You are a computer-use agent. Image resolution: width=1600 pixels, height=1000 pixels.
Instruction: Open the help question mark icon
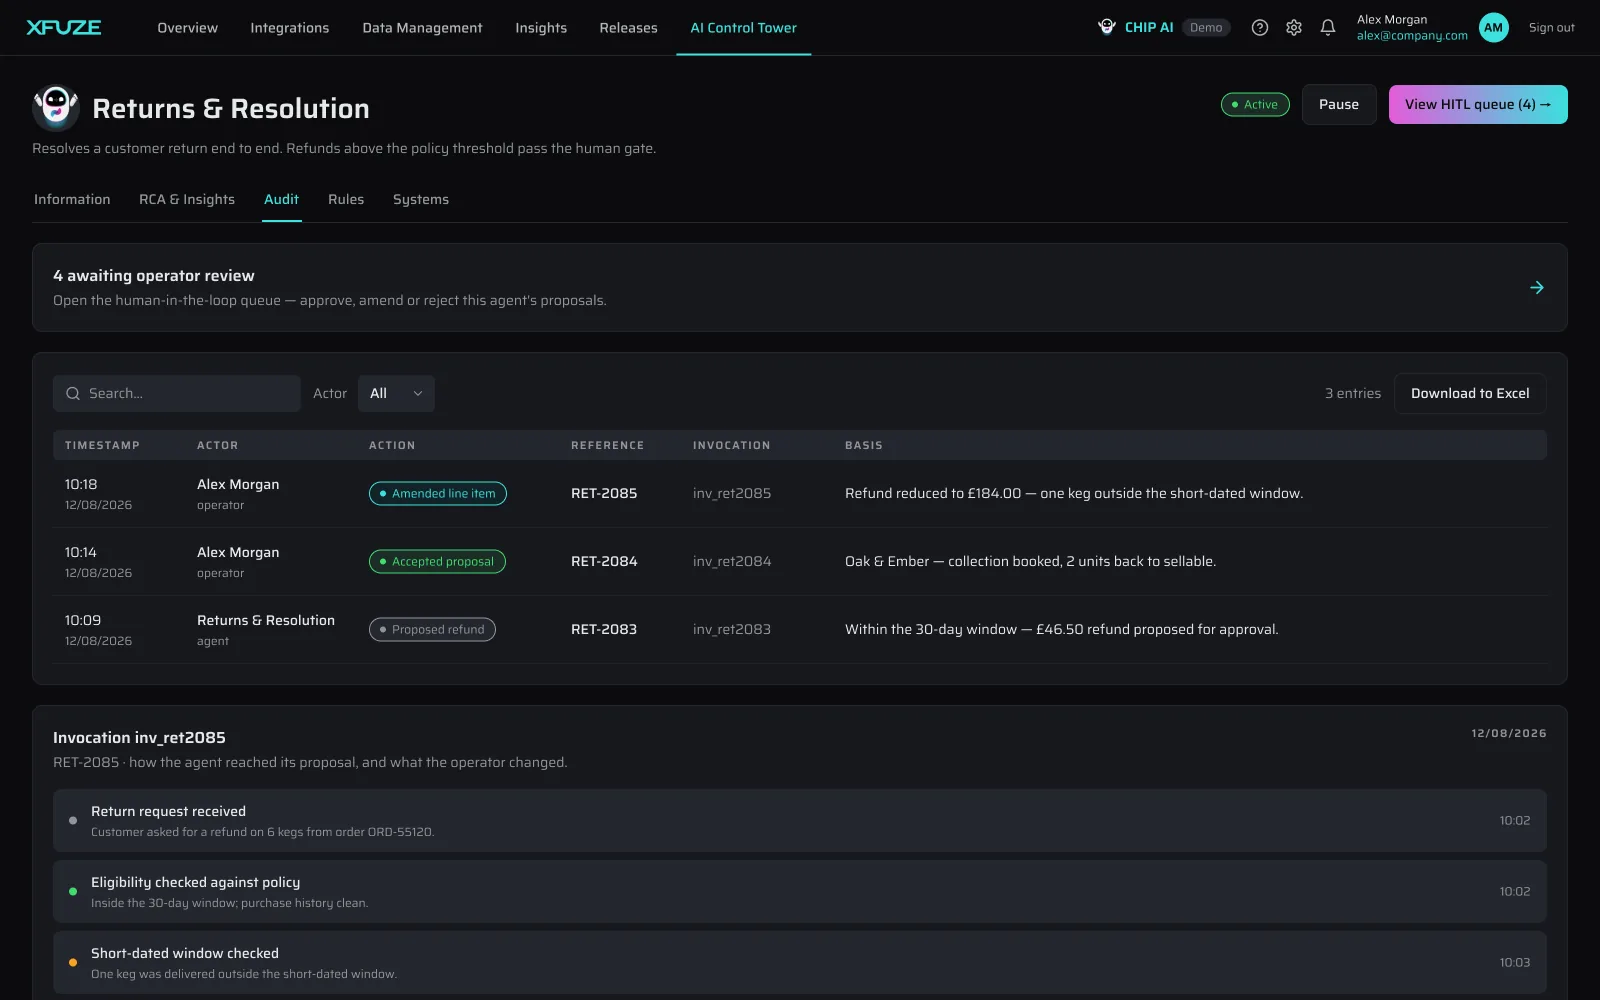(x=1260, y=28)
